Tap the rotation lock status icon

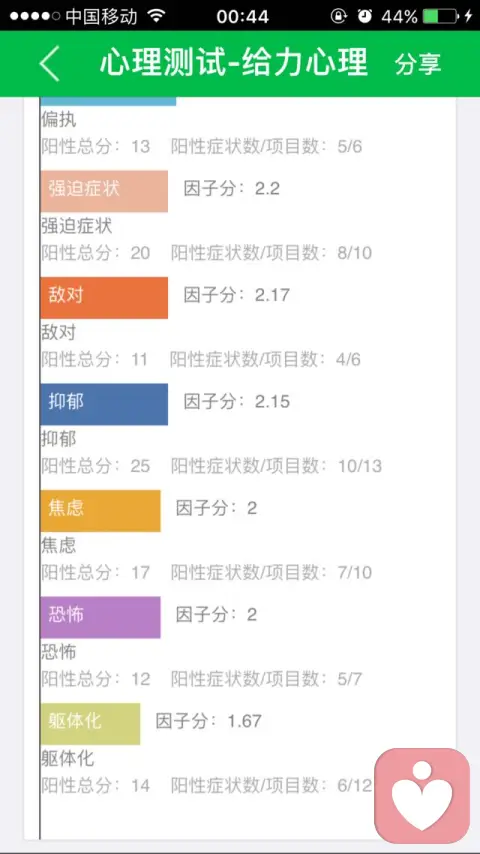[338, 16]
